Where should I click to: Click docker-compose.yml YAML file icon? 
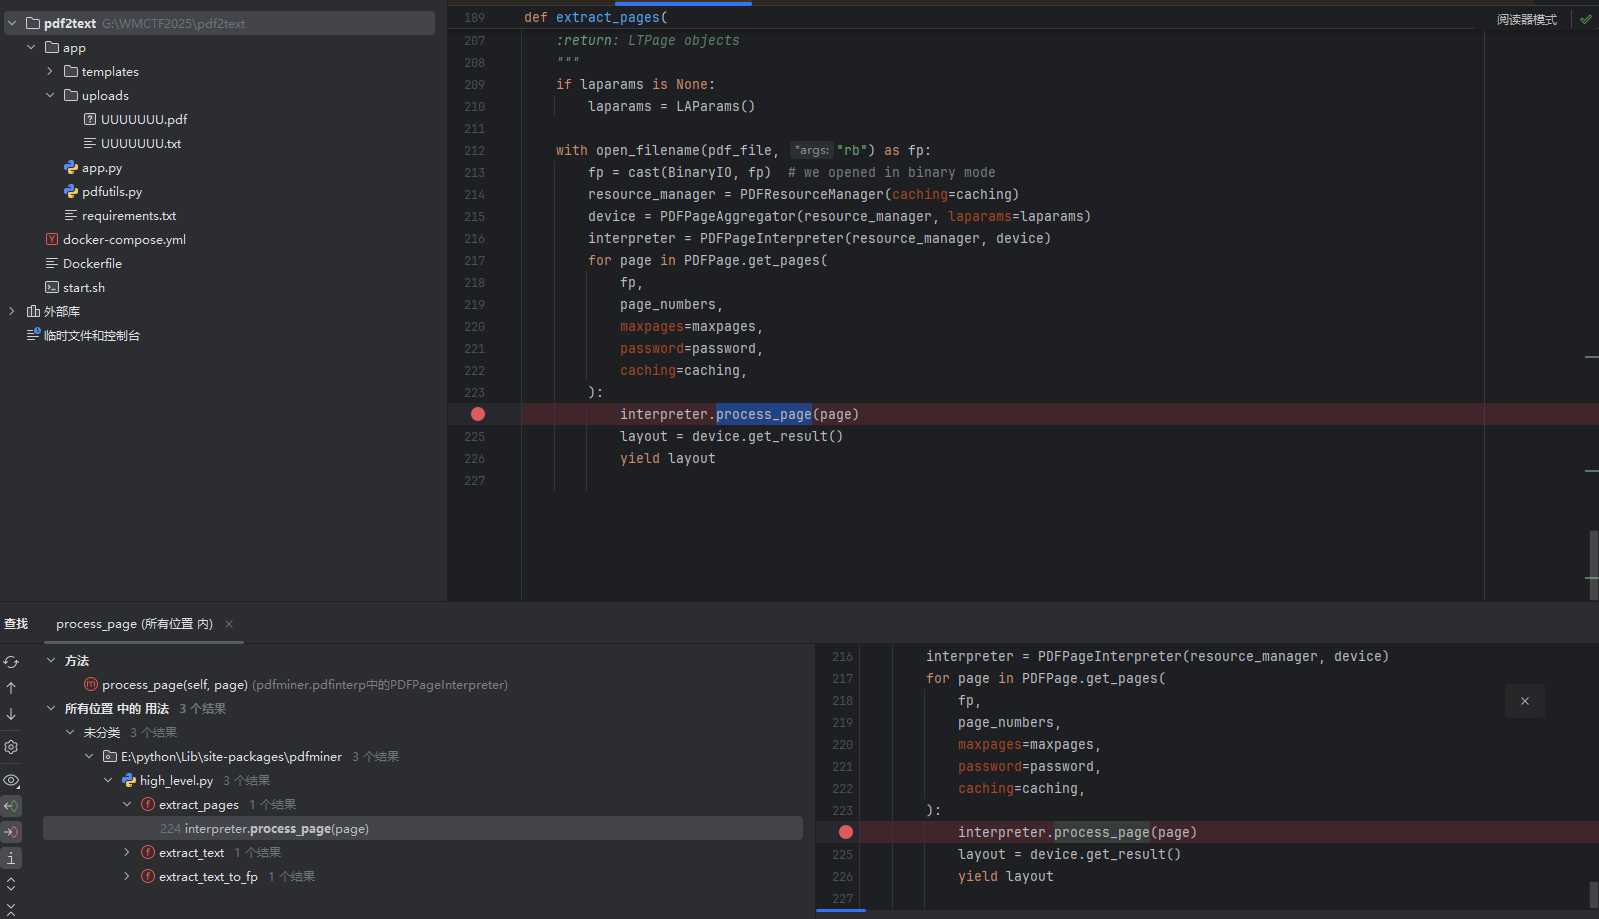[x=52, y=239]
